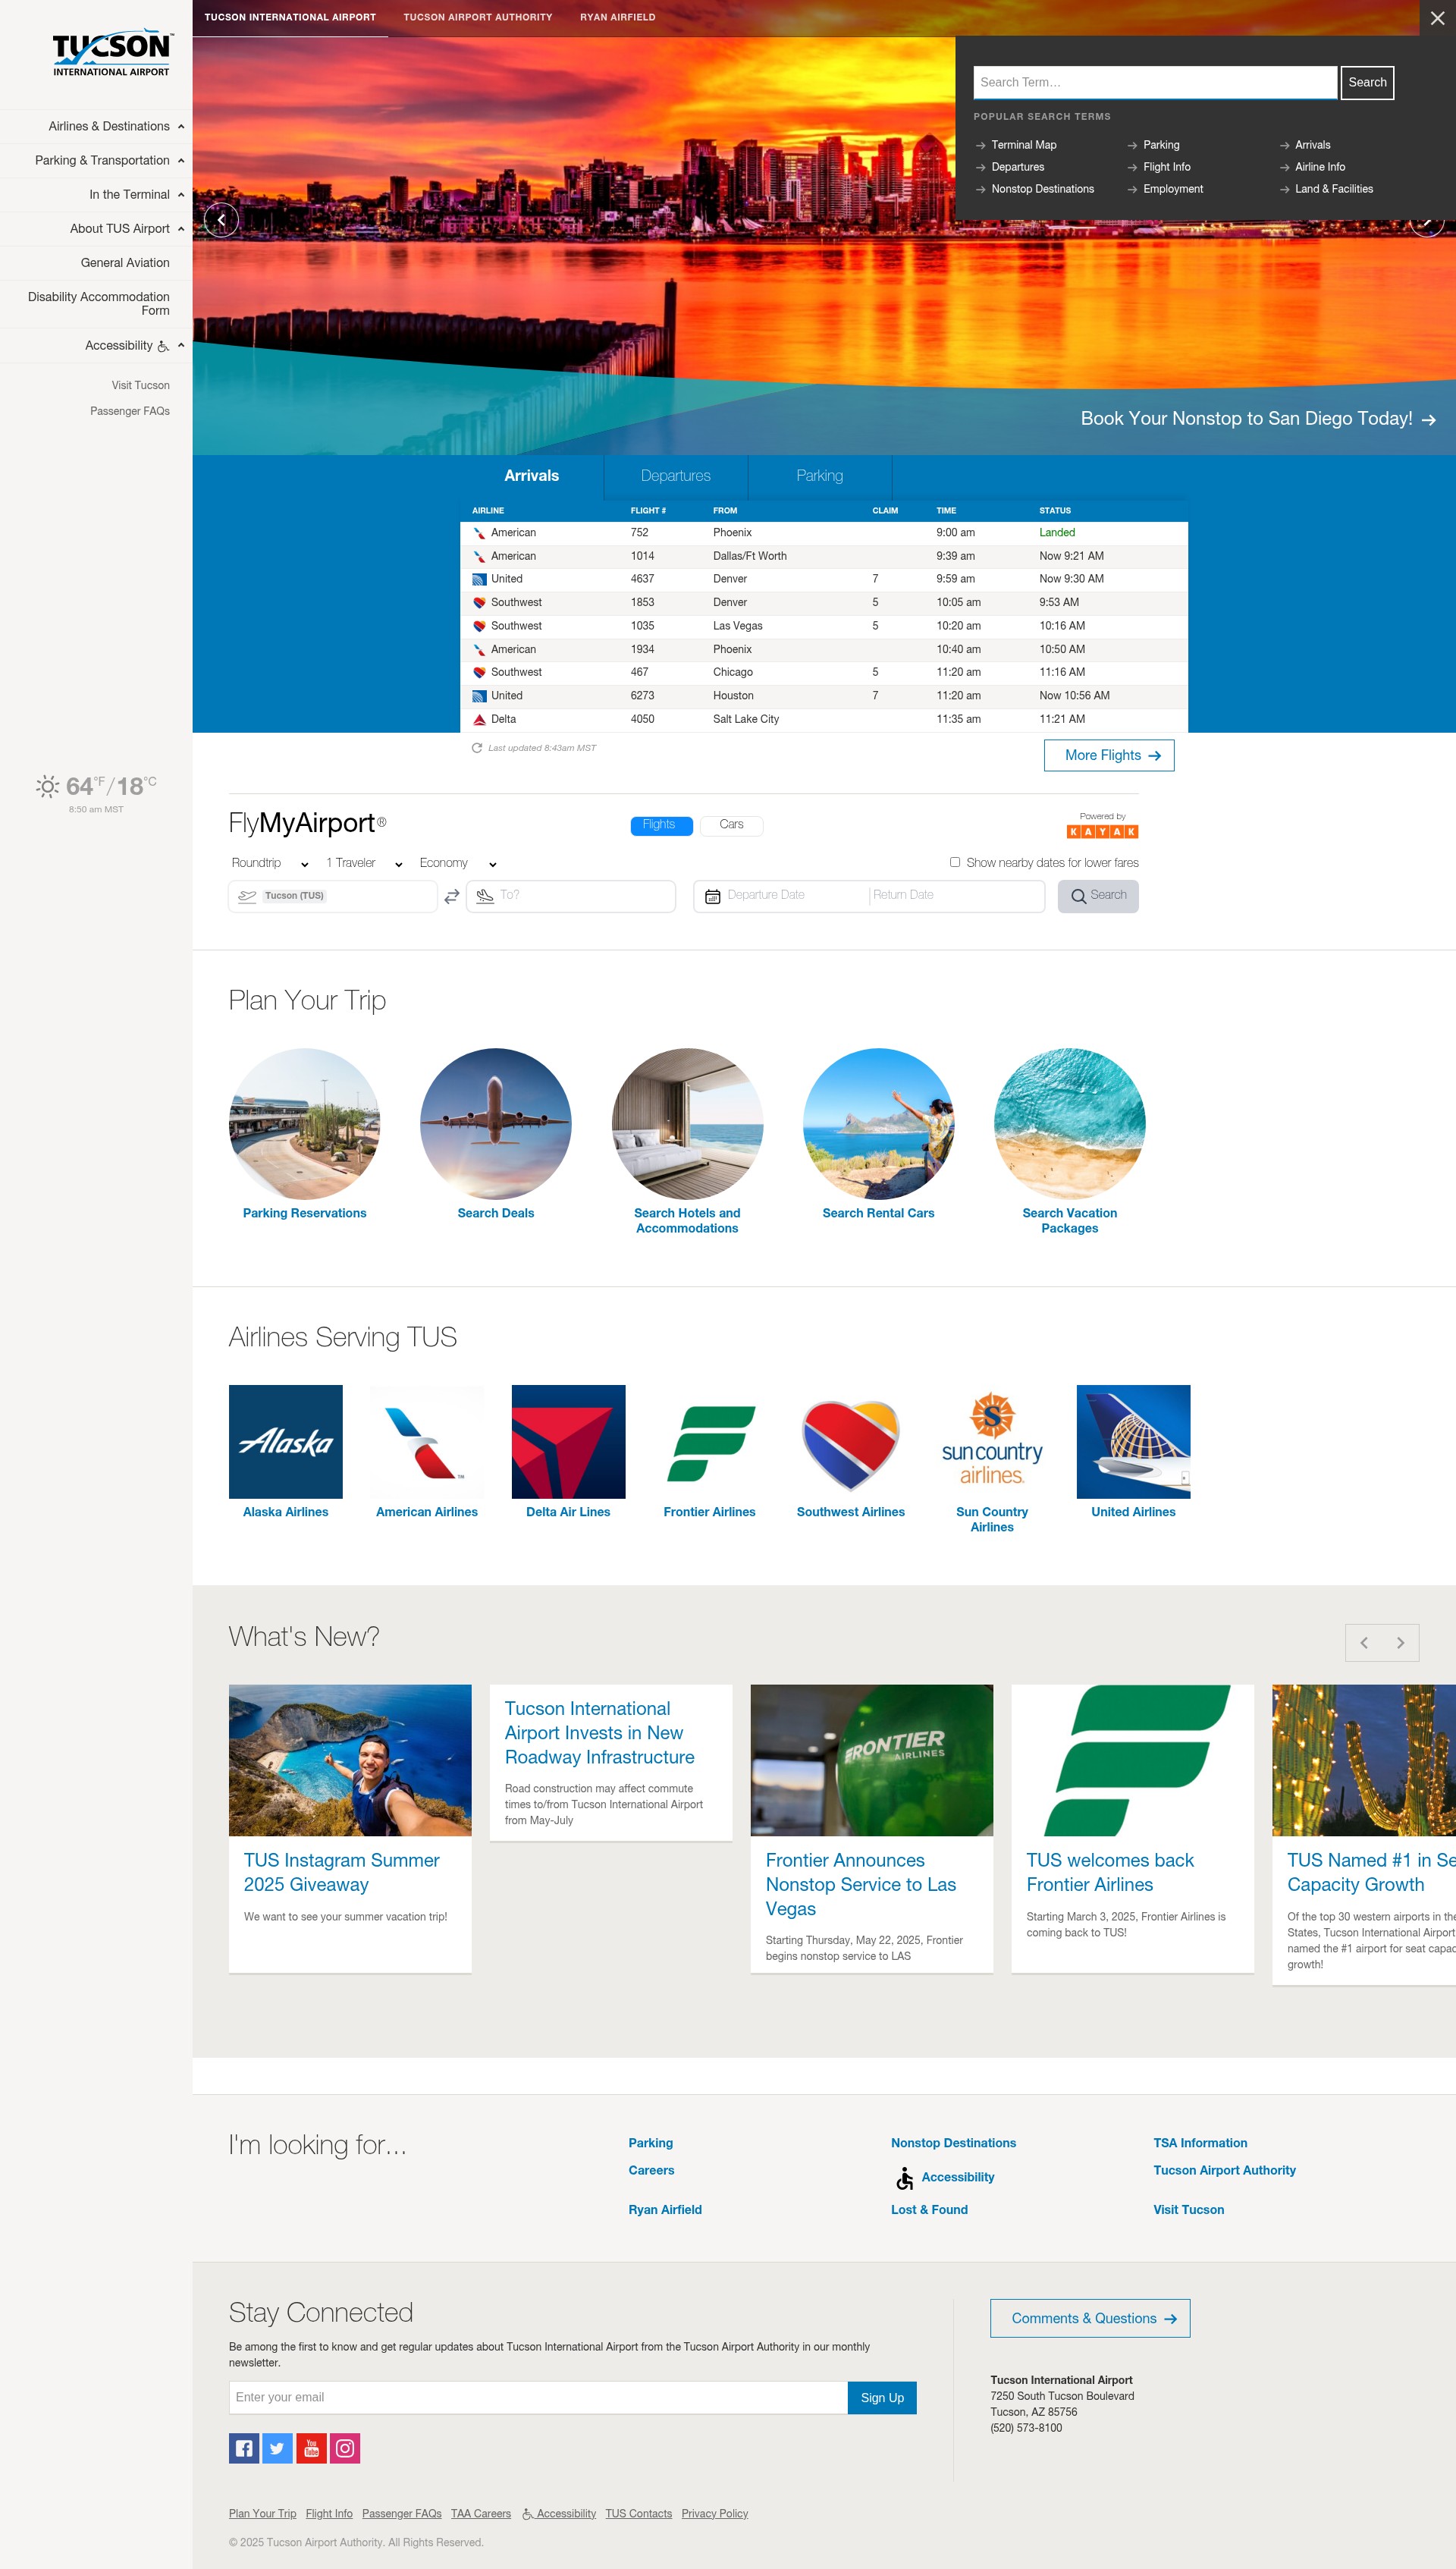Open YouTube social icon
The width and height of the screenshot is (1456, 2569).
tap(311, 2448)
